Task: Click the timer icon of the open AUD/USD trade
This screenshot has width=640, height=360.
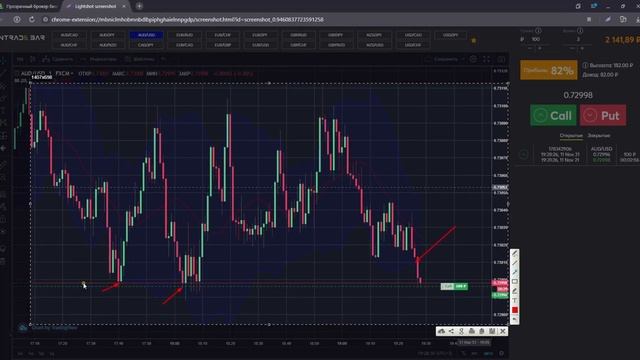Action: (524, 155)
